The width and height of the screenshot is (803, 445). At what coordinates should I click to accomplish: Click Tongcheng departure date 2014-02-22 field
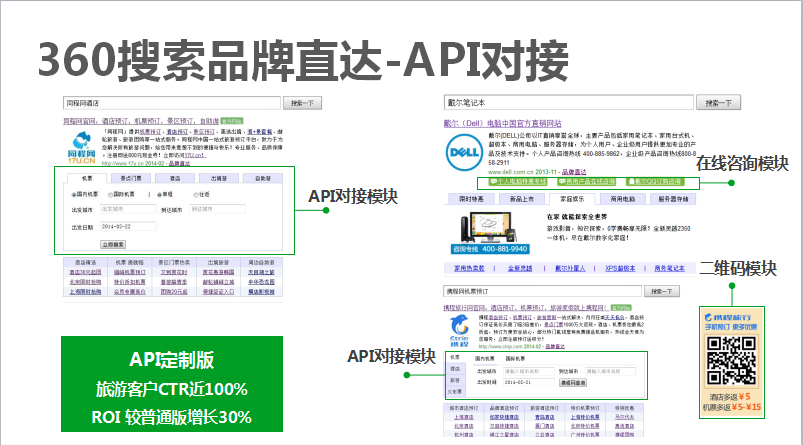[128, 226]
